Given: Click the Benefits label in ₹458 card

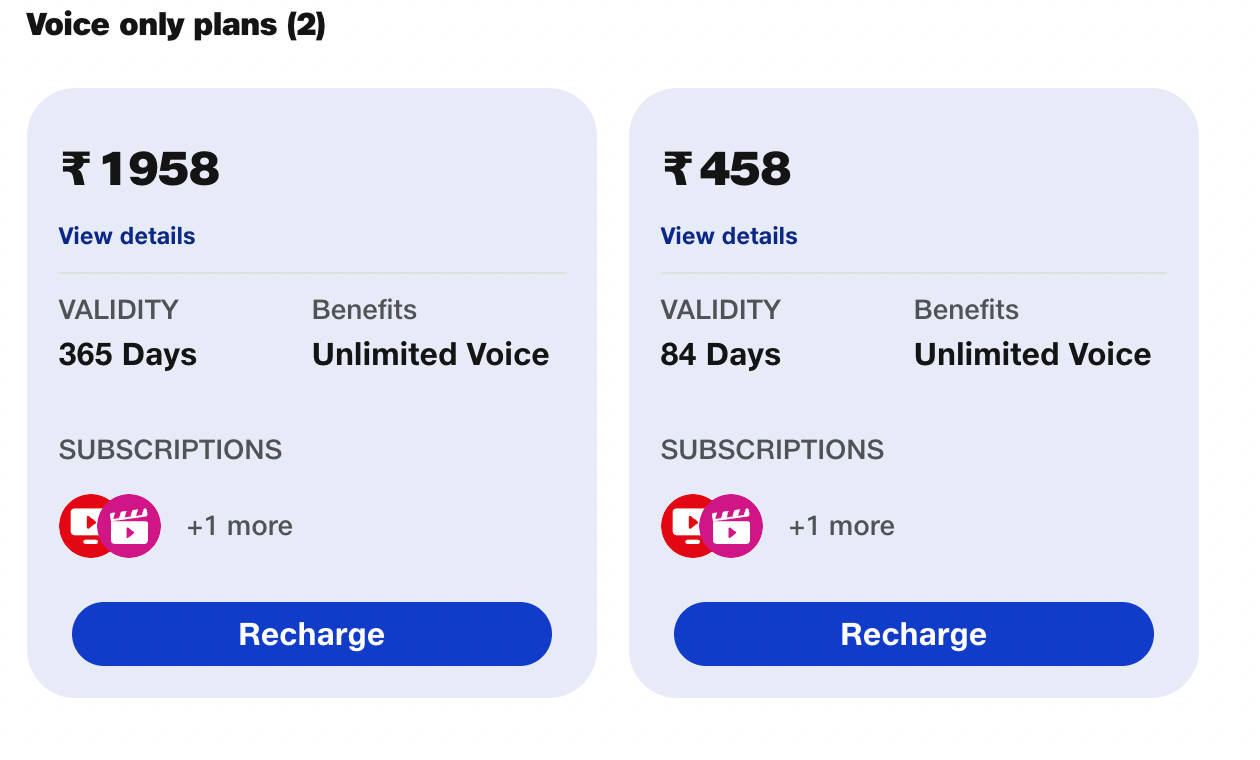Looking at the screenshot, I should pyautogui.click(x=966, y=310).
